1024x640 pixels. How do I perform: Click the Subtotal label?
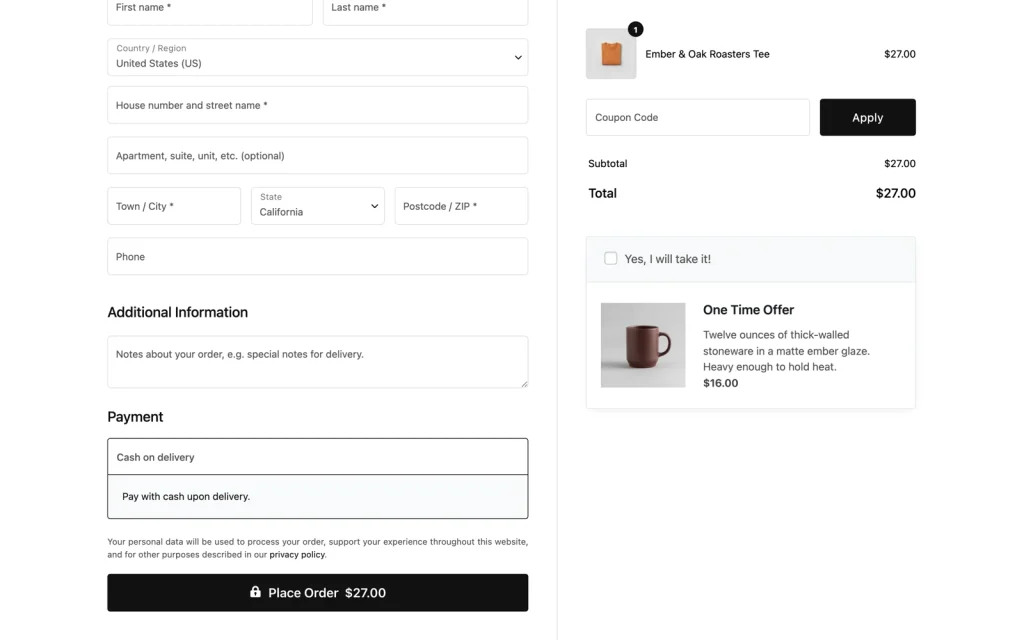[607, 163]
